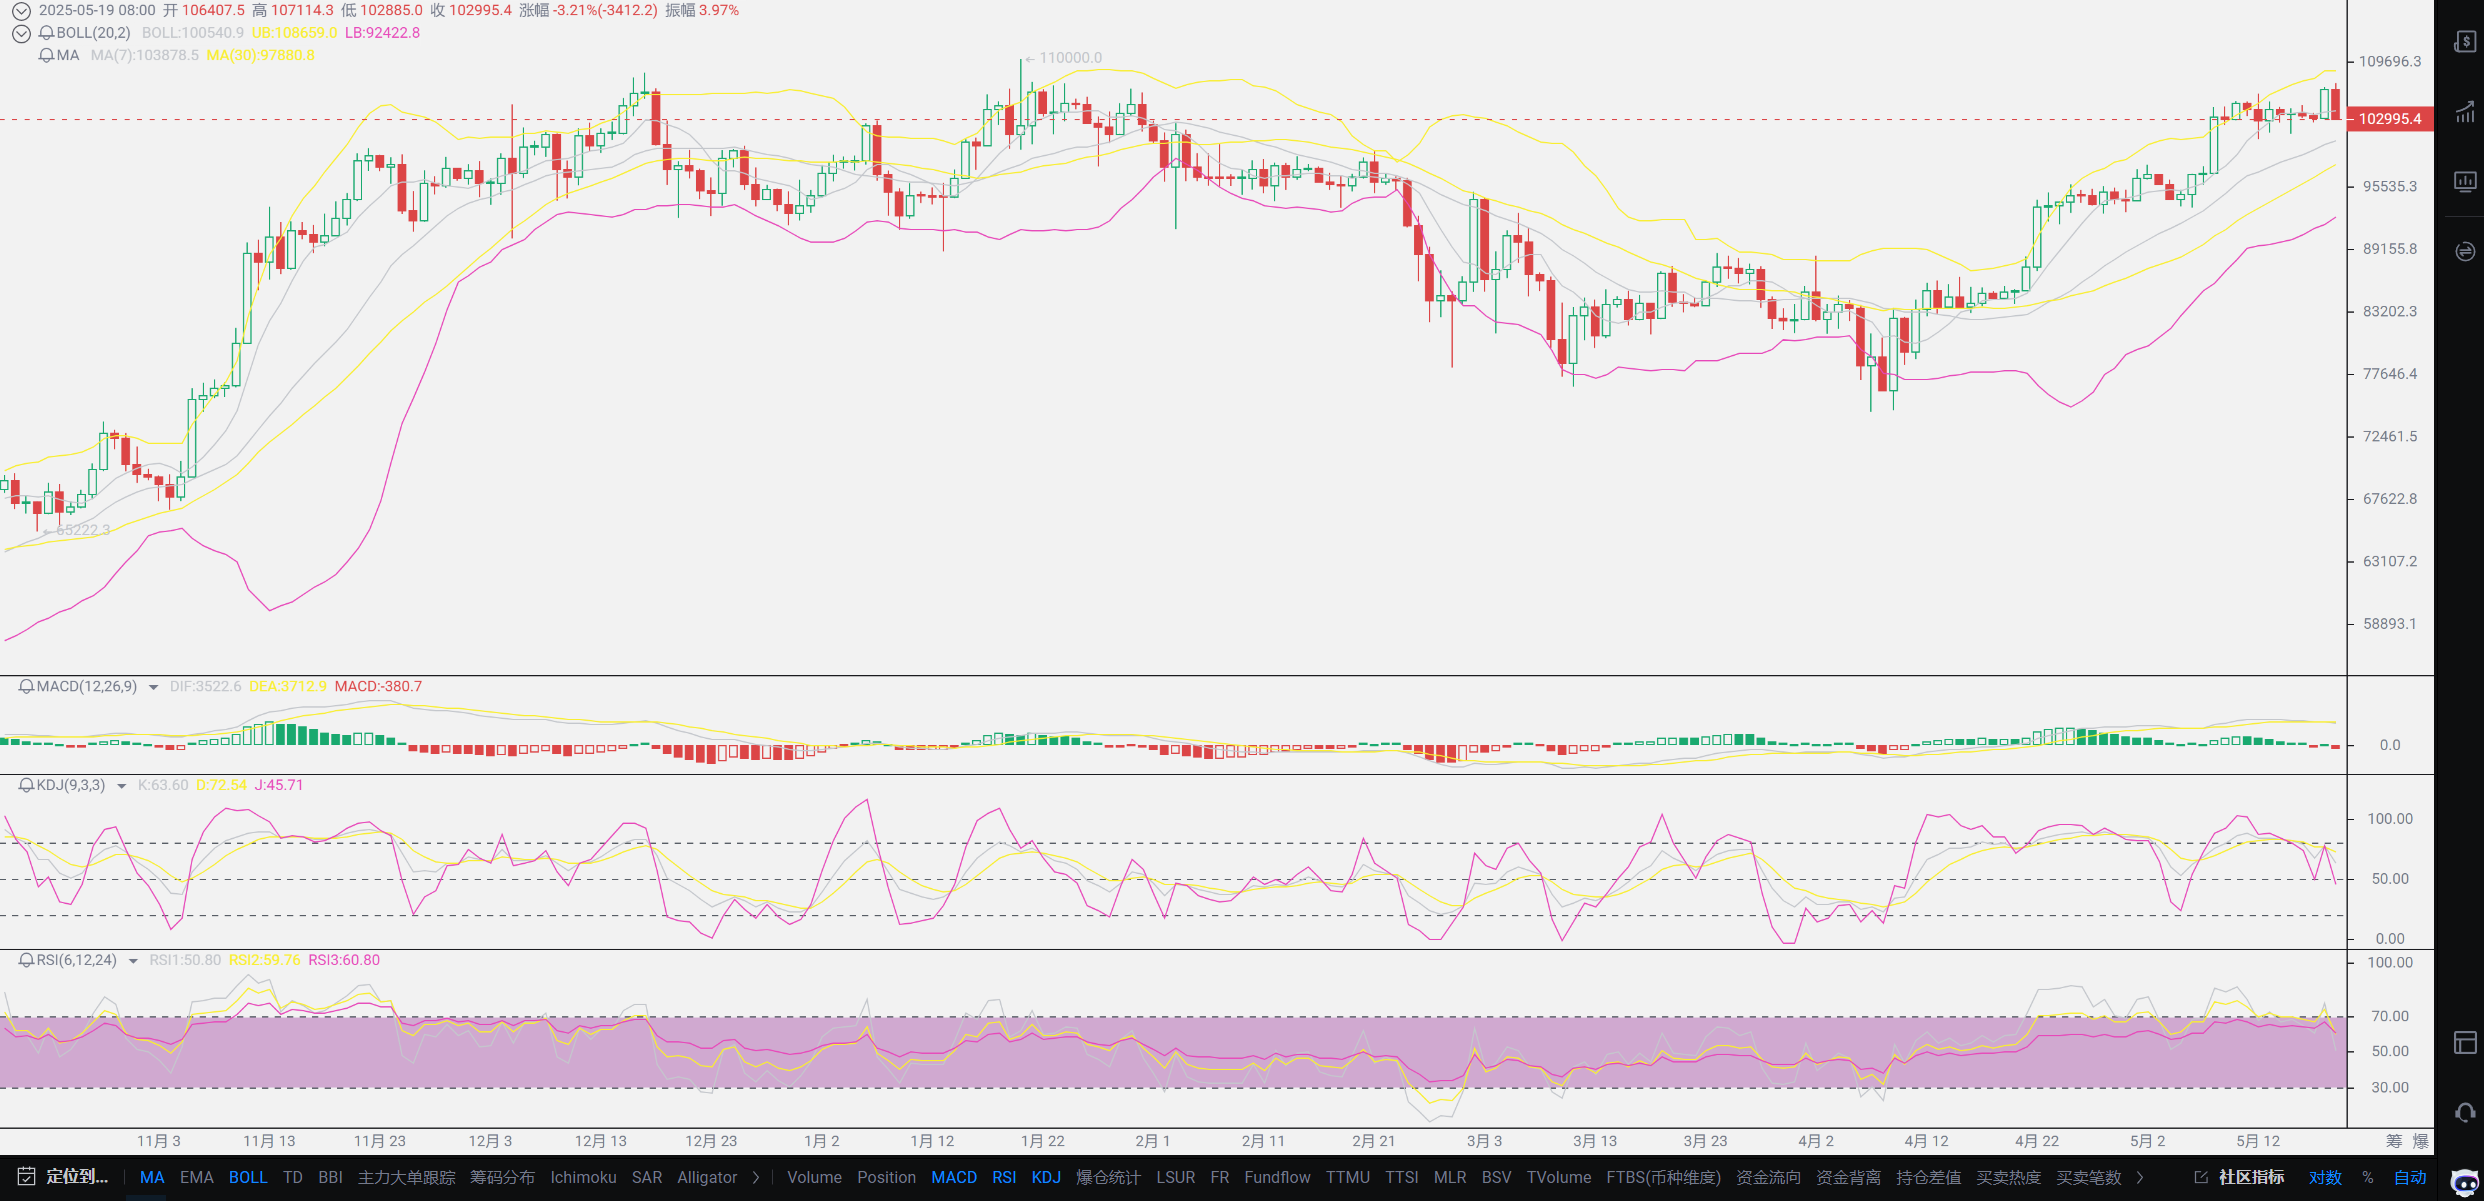Select the Volume sub-indicator tab
Screen dimensions: 2484x1201
click(813, 1177)
